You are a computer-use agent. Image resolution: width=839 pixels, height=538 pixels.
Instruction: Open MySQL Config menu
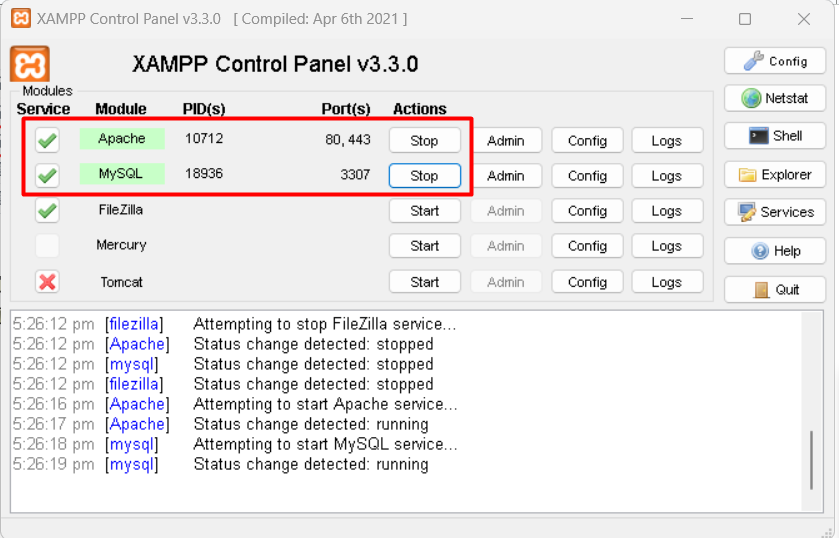click(x=588, y=176)
